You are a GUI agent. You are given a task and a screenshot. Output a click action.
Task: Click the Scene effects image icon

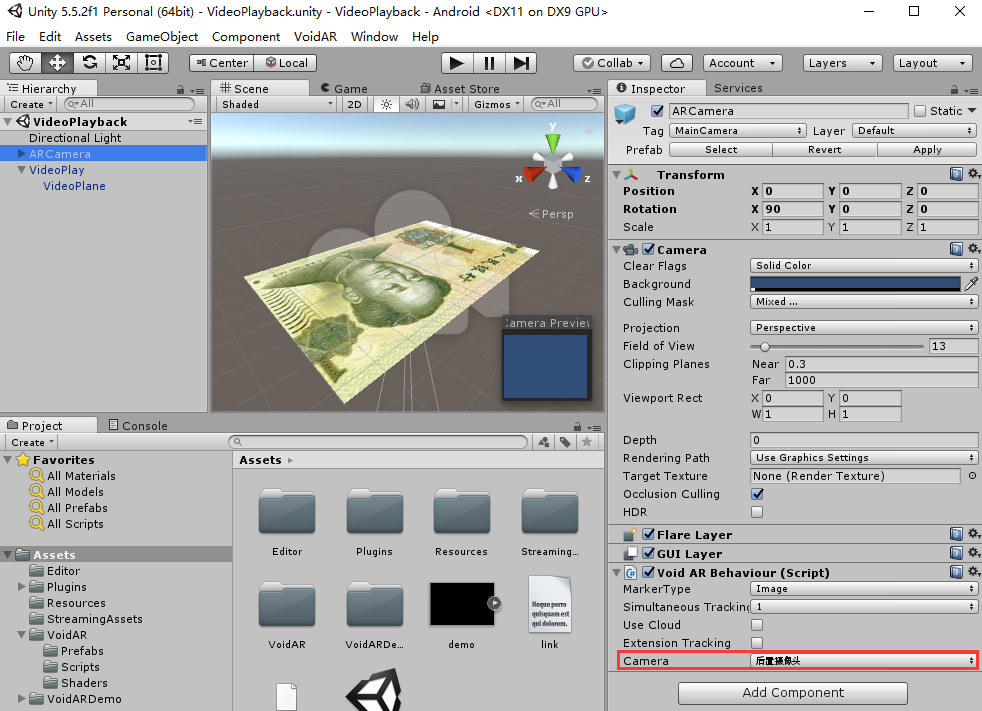440,104
